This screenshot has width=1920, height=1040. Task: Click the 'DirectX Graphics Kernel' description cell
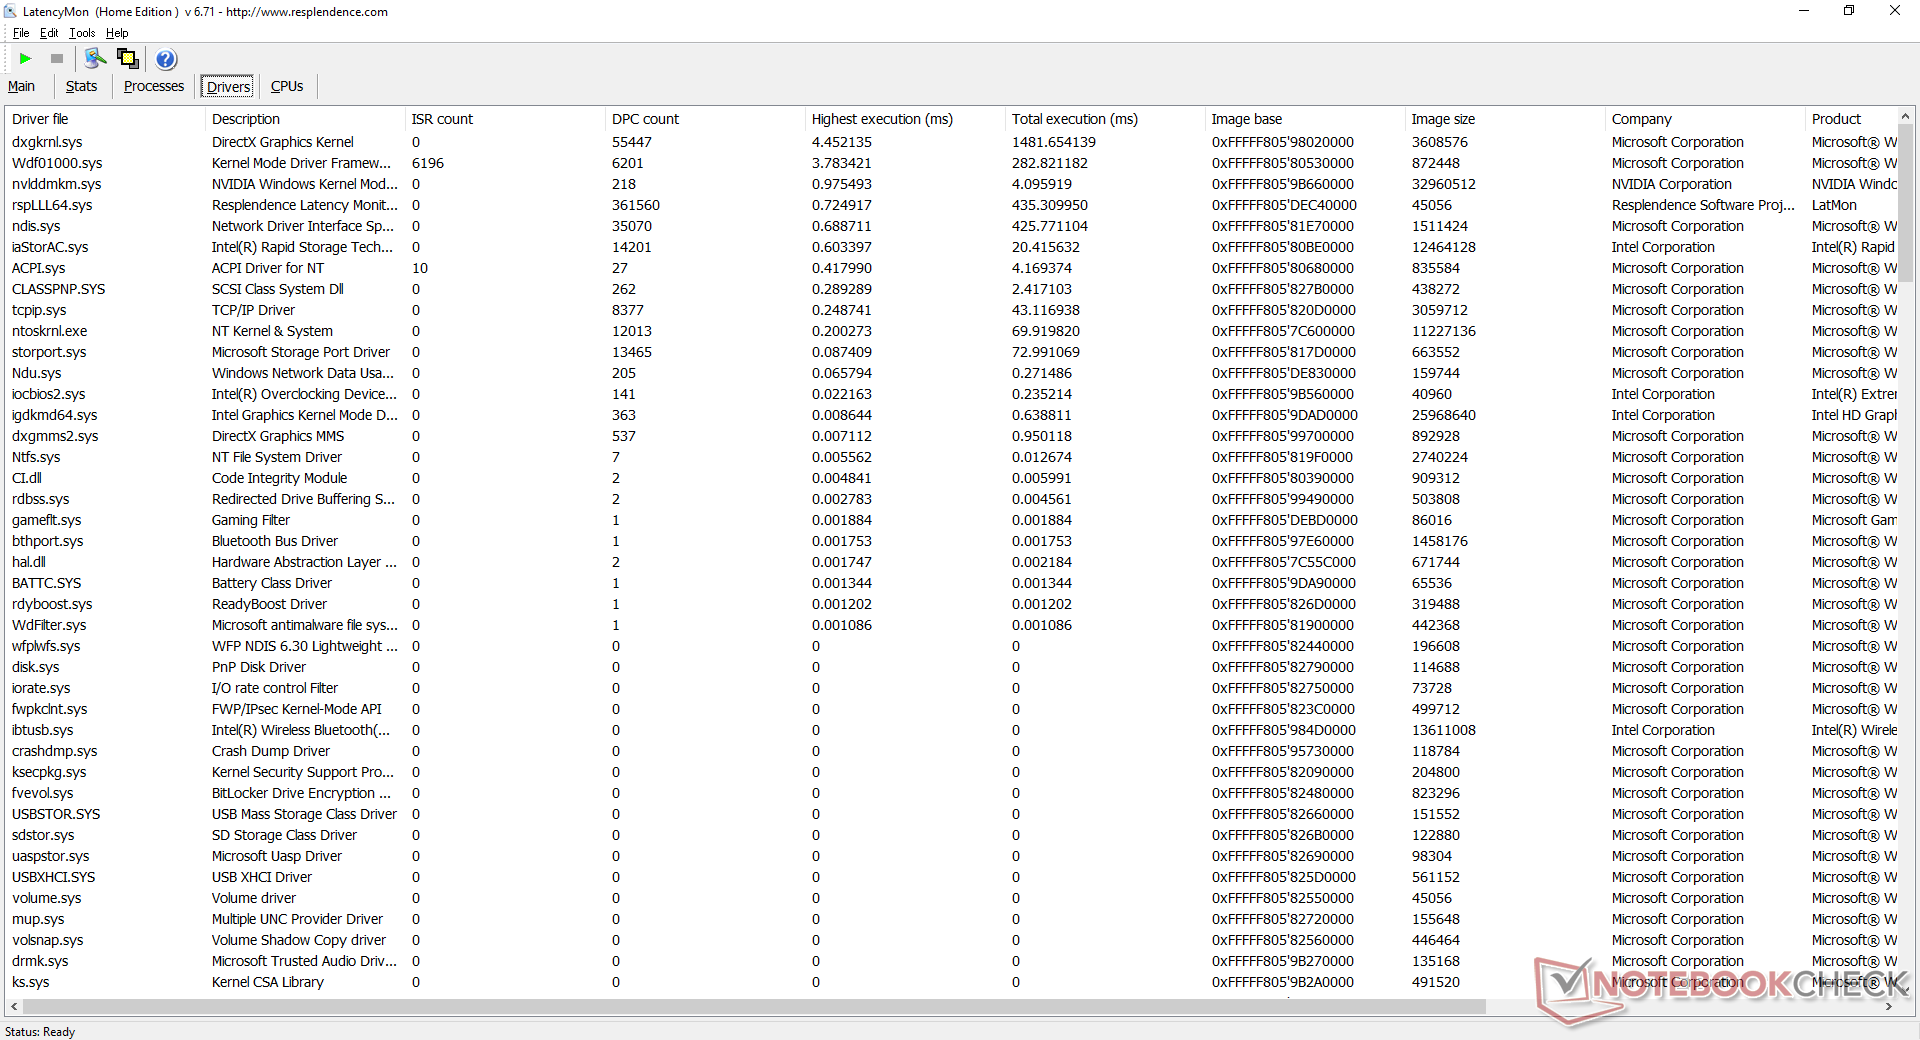click(x=283, y=142)
